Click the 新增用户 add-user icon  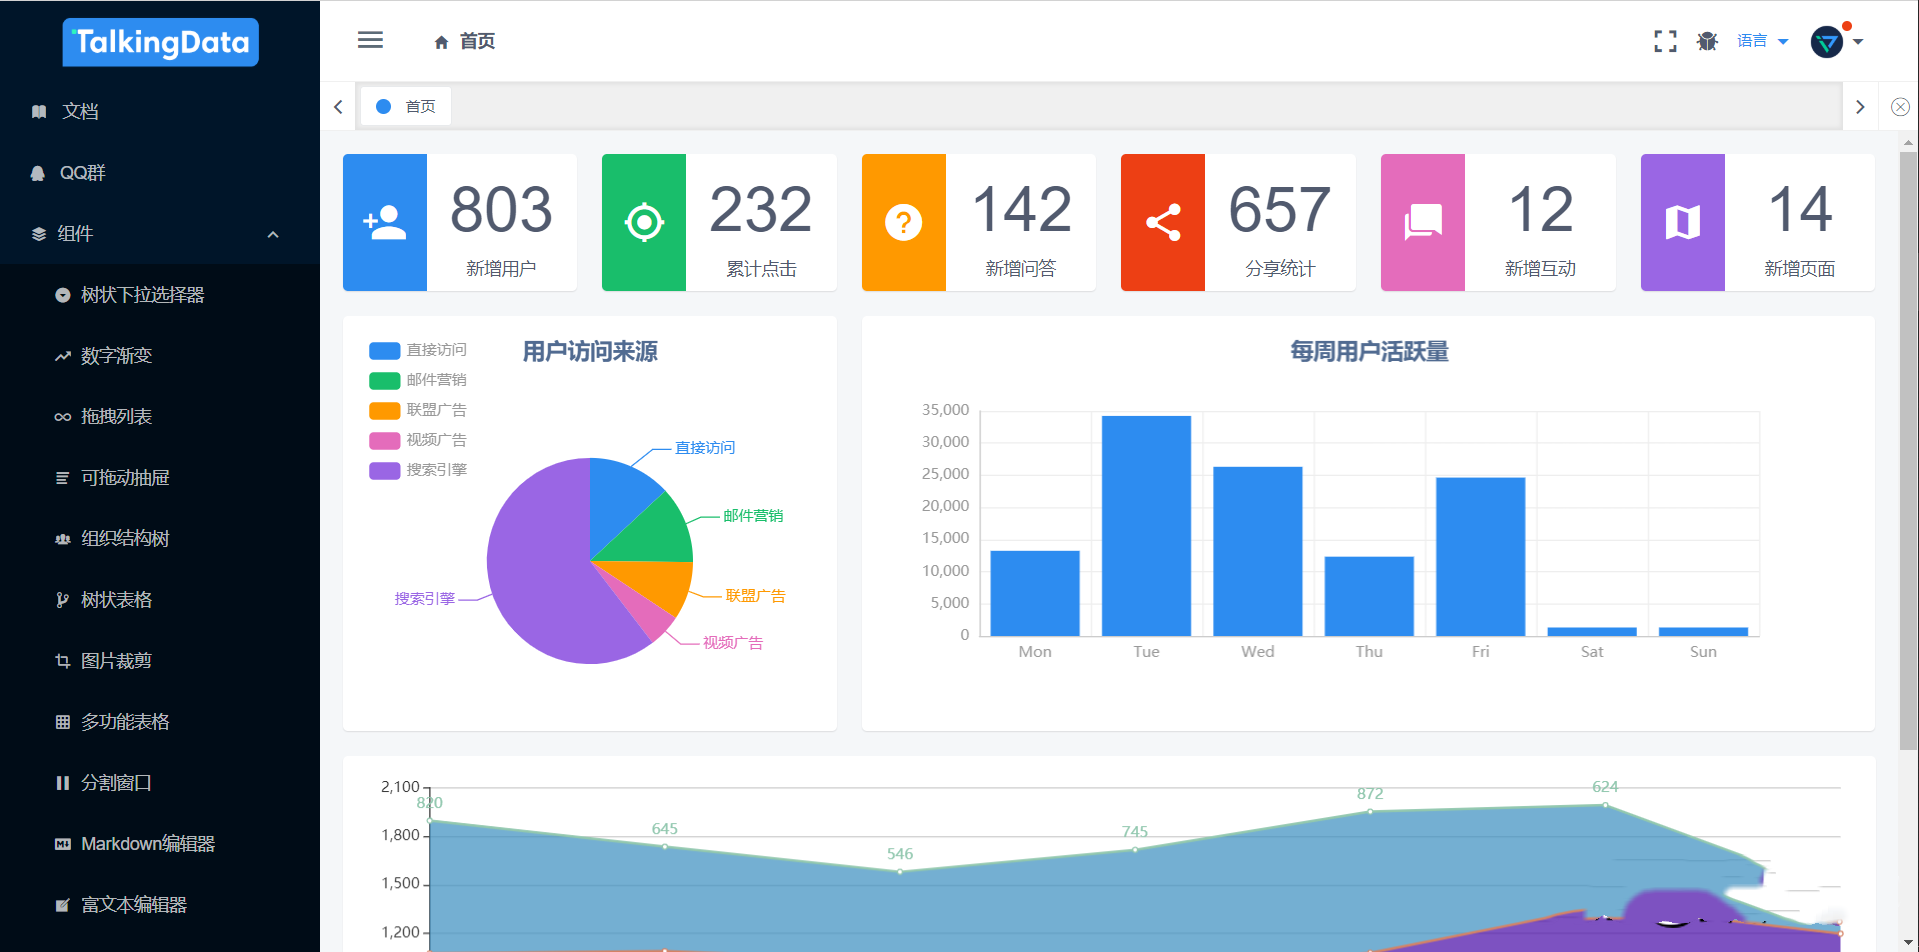(385, 222)
